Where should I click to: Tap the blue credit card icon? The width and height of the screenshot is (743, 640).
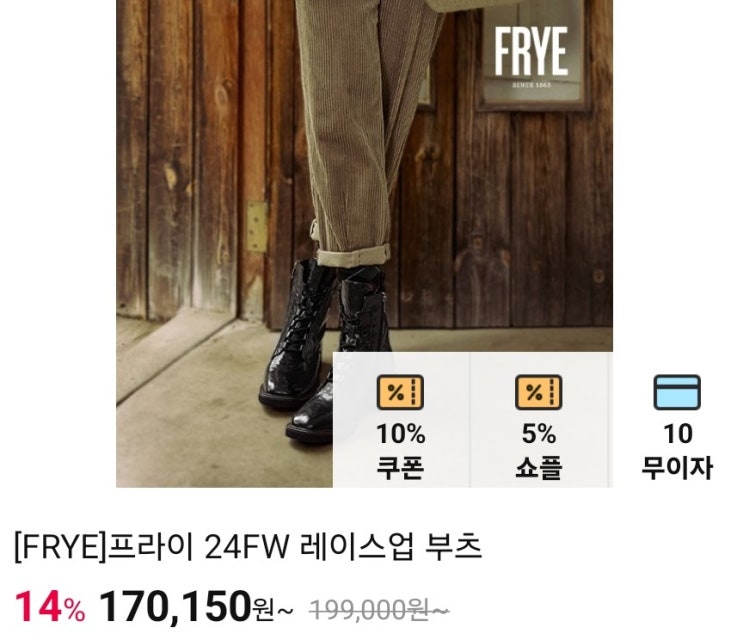[677, 392]
